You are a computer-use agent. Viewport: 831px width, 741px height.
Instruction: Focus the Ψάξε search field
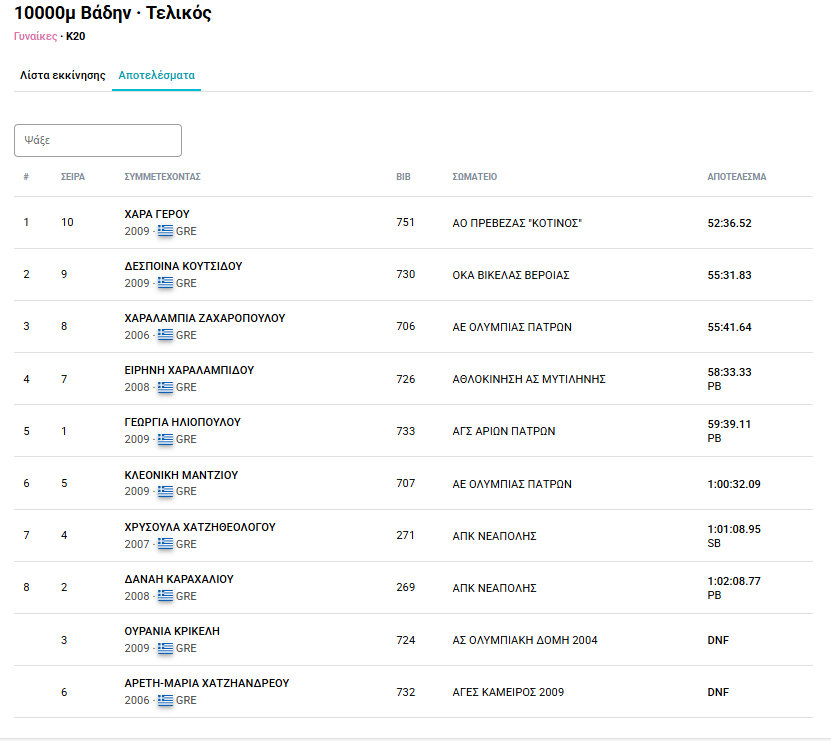pos(98,140)
